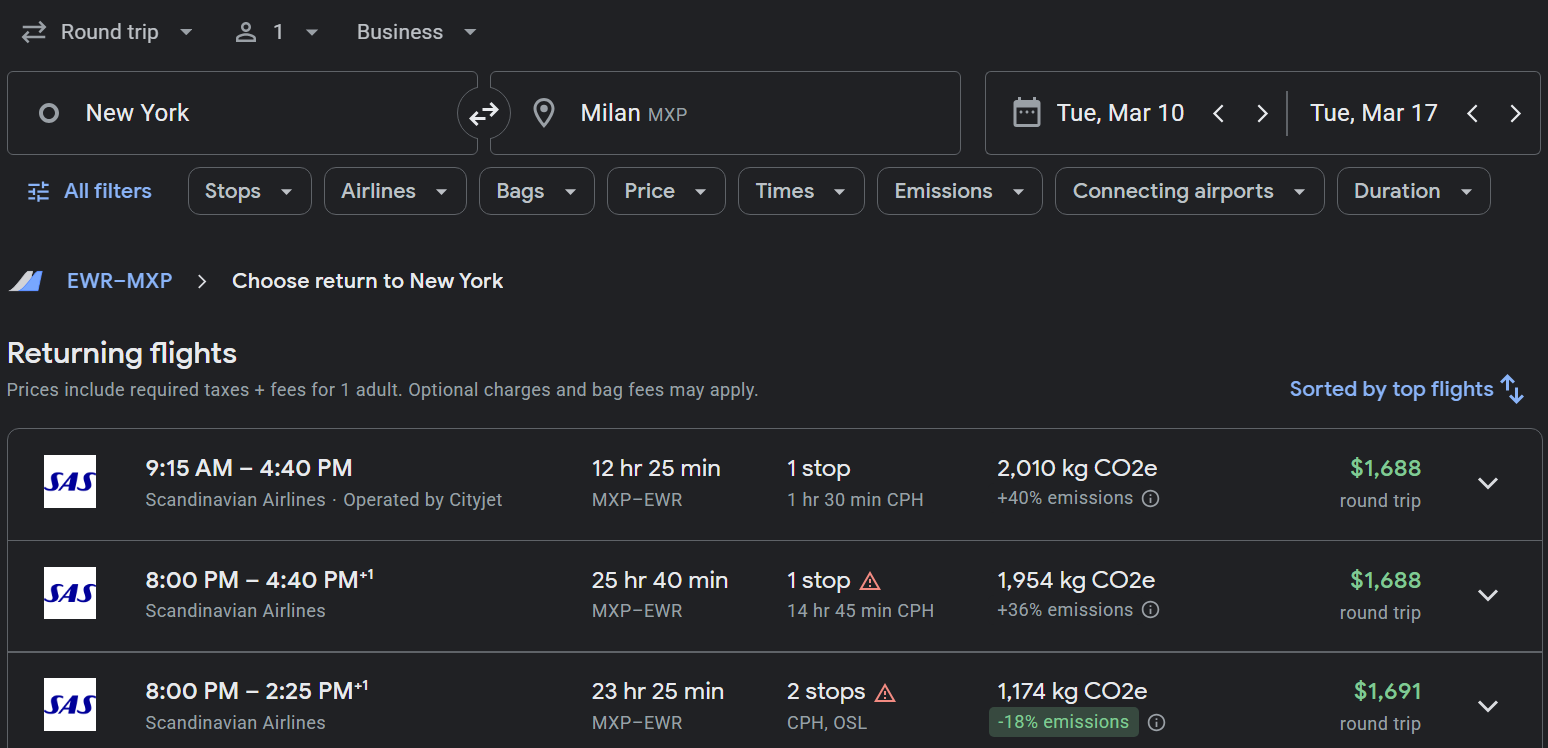Click EWR–MXP breadcrumb link
Screen dimensions: 1548x748
(x=119, y=281)
